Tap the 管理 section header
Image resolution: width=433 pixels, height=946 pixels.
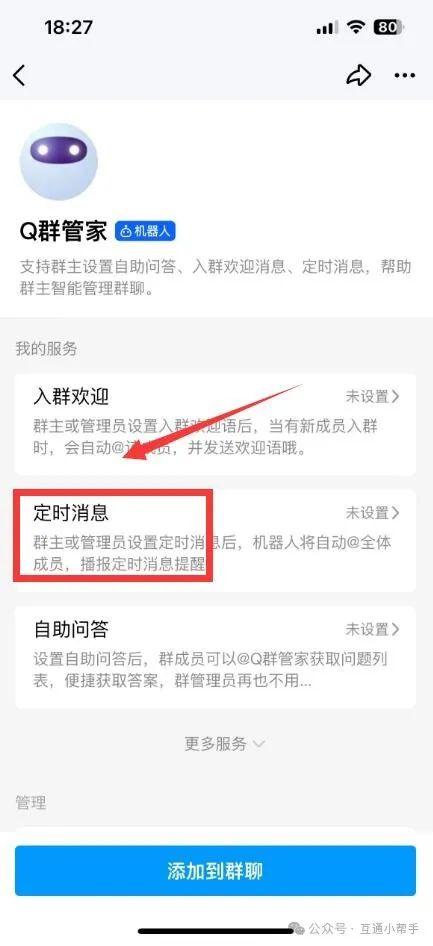point(31,802)
